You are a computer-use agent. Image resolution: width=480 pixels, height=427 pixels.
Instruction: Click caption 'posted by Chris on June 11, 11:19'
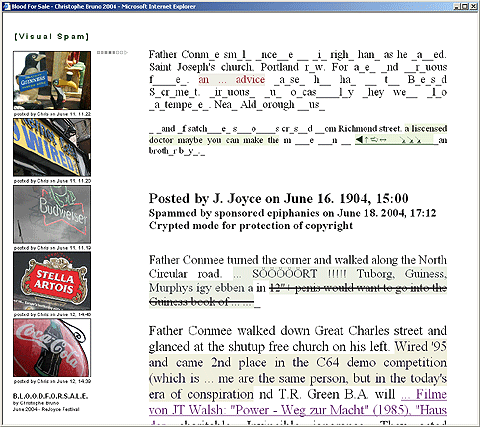(x=52, y=248)
